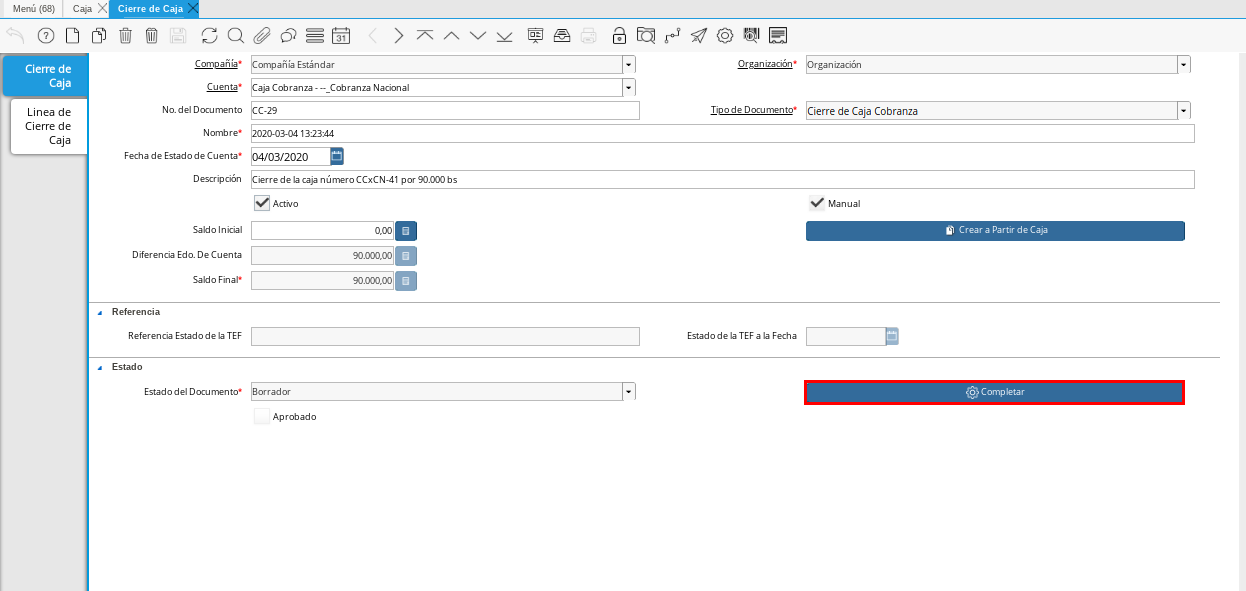This screenshot has width=1246, height=591.
Task: Click the Crear a Partir de Caja button
Action: click(995, 230)
